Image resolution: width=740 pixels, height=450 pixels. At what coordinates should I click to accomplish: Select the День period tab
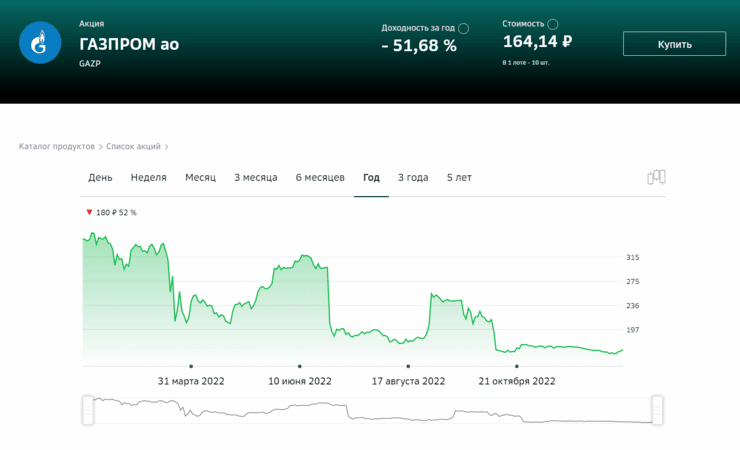click(100, 177)
